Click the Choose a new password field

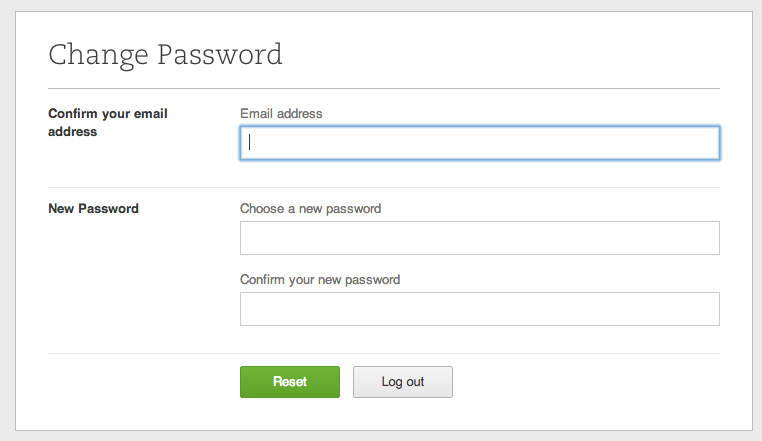click(480, 238)
